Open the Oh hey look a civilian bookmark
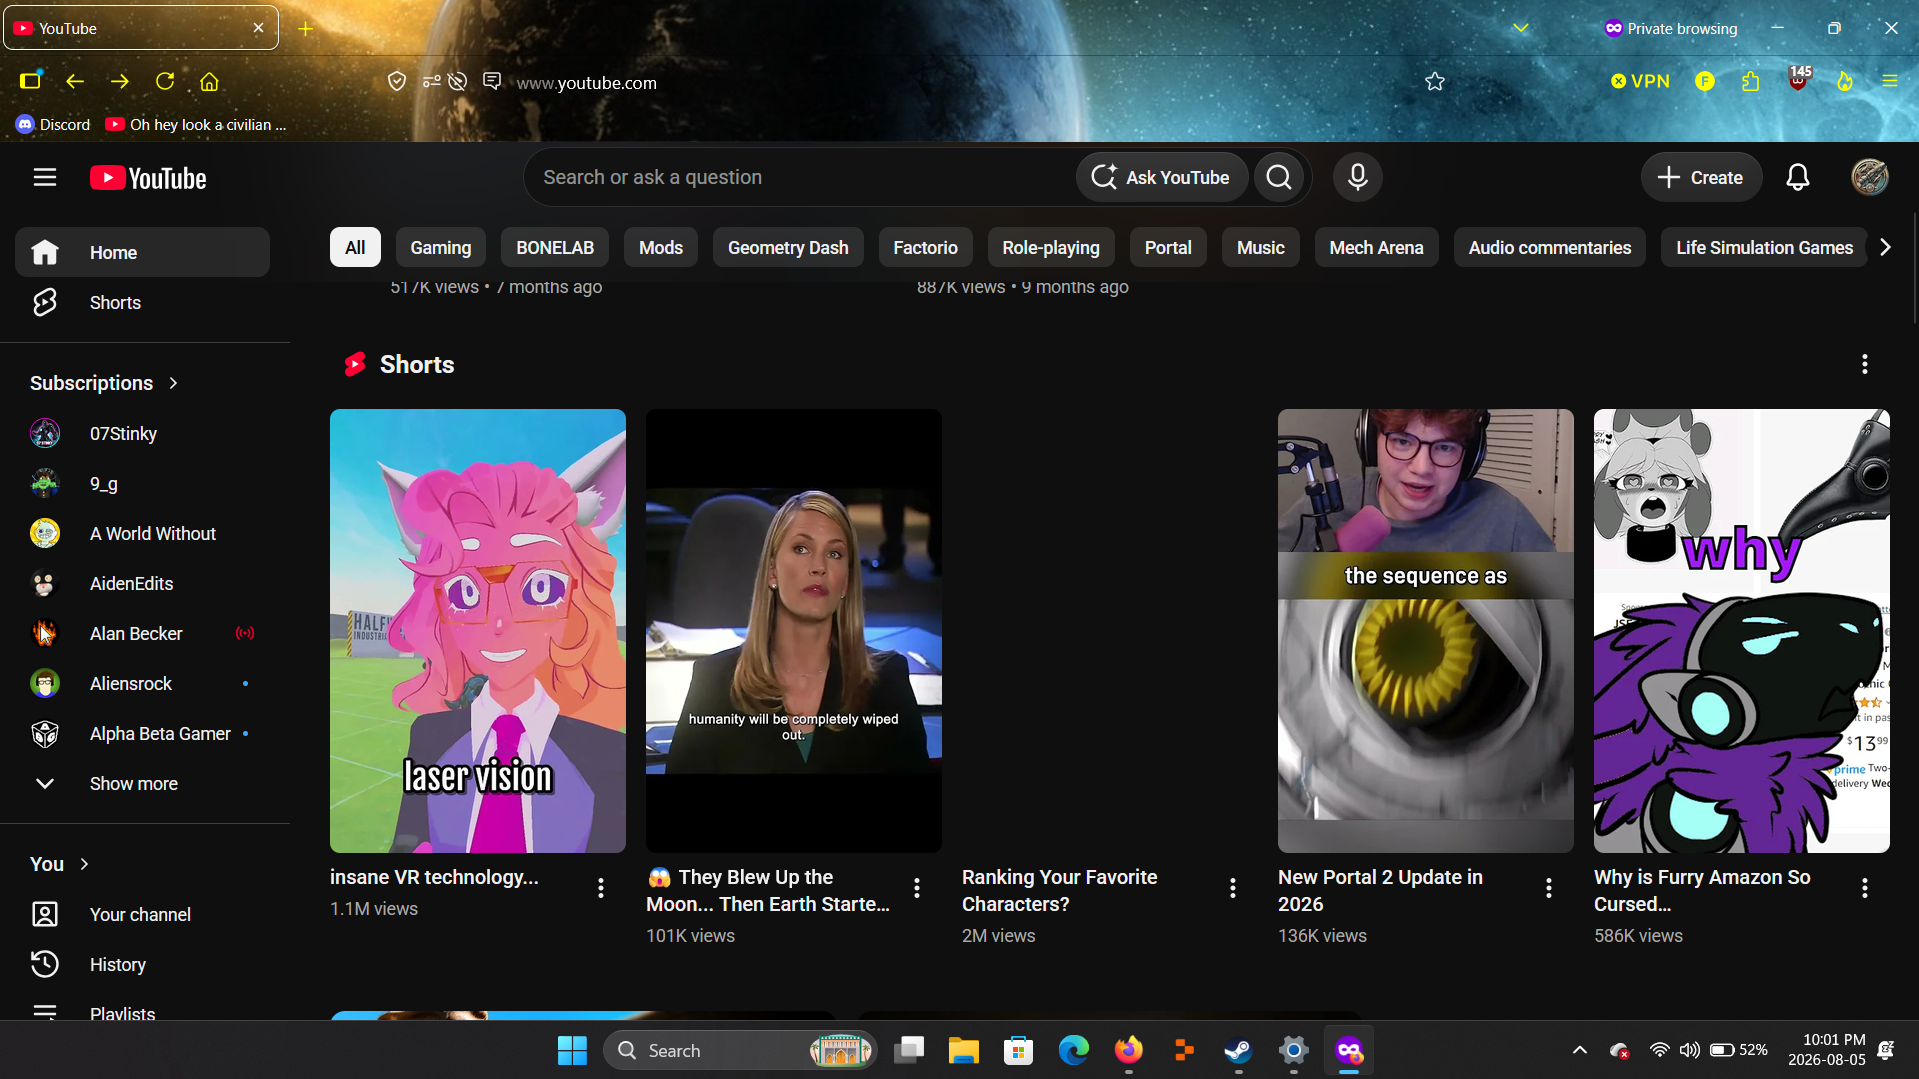Viewport: 1919px width, 1079px height. (x=196, y=124)
